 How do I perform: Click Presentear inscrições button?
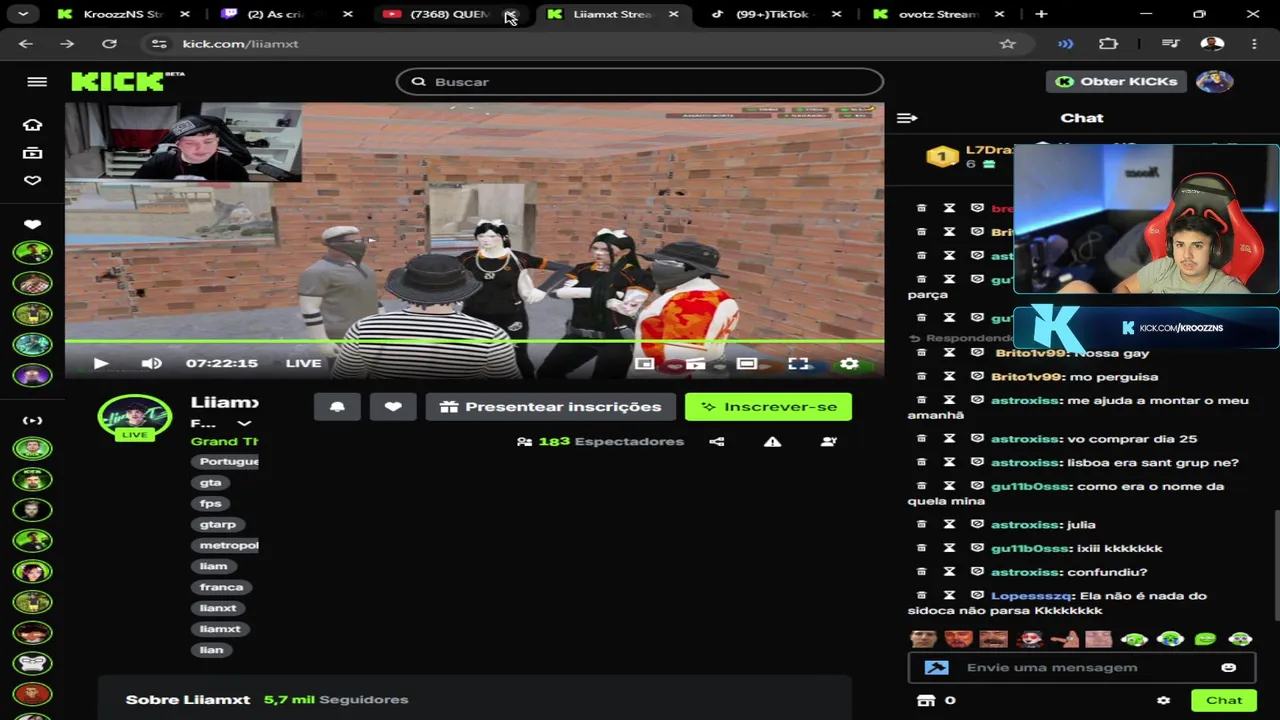pos(551,407)
